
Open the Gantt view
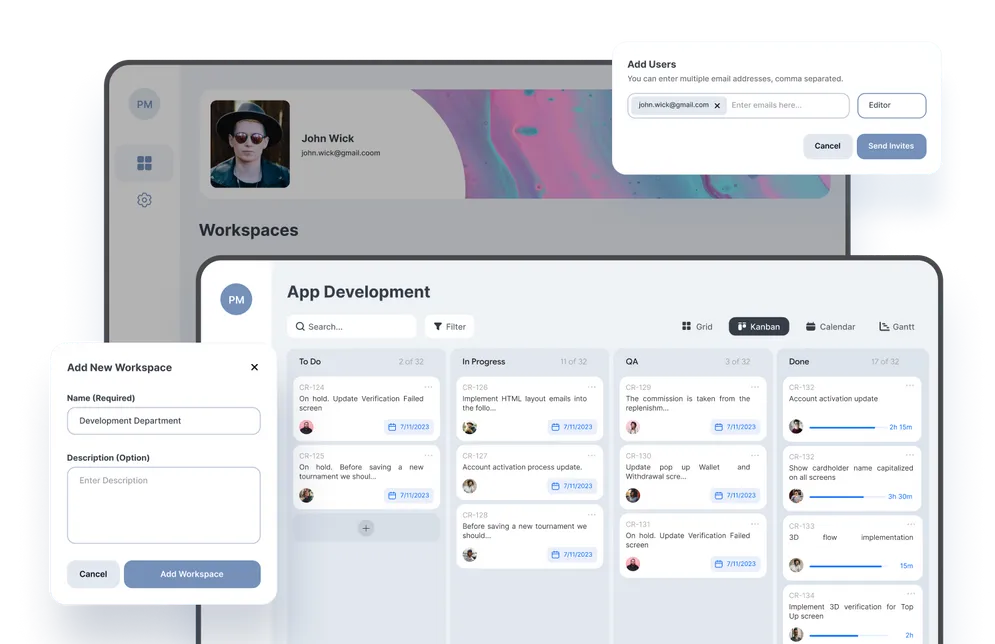896,326
